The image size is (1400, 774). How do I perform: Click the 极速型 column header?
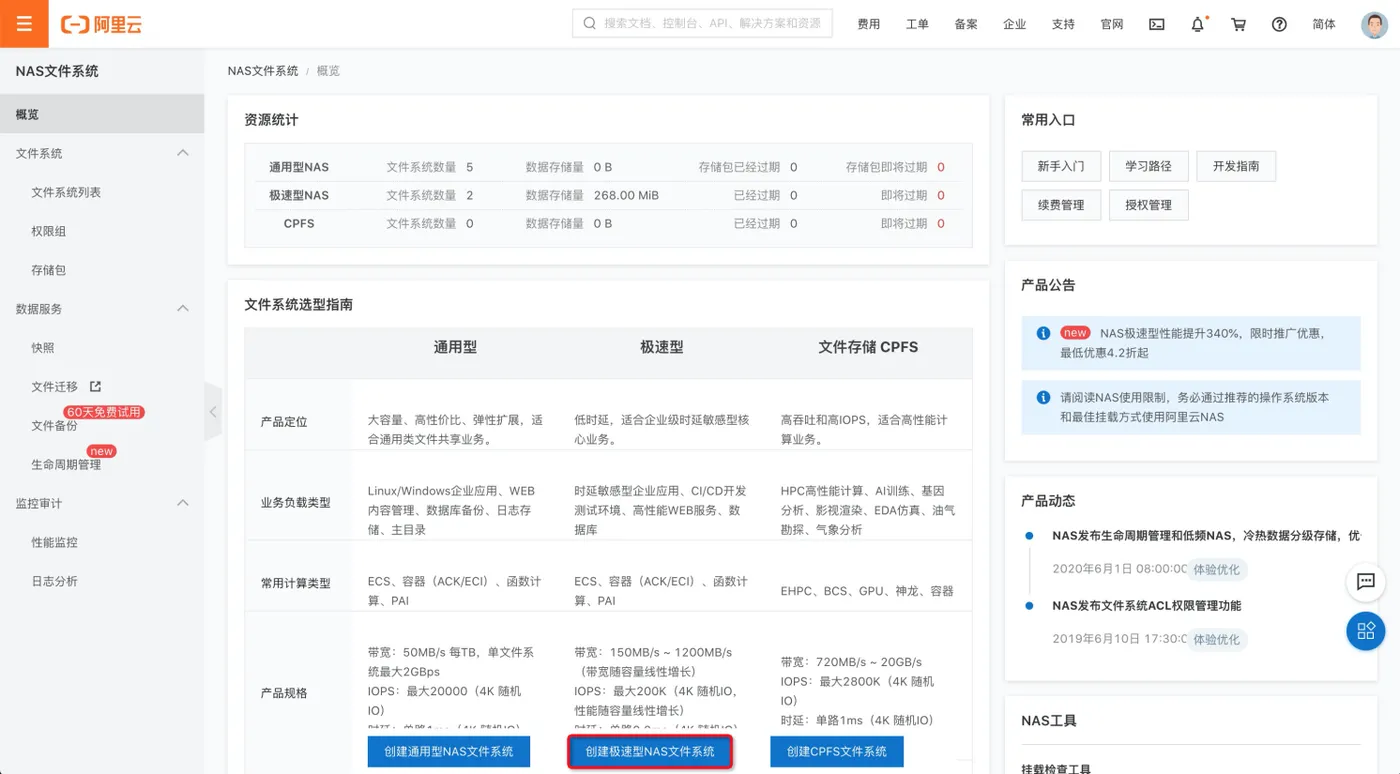(662, 347)
